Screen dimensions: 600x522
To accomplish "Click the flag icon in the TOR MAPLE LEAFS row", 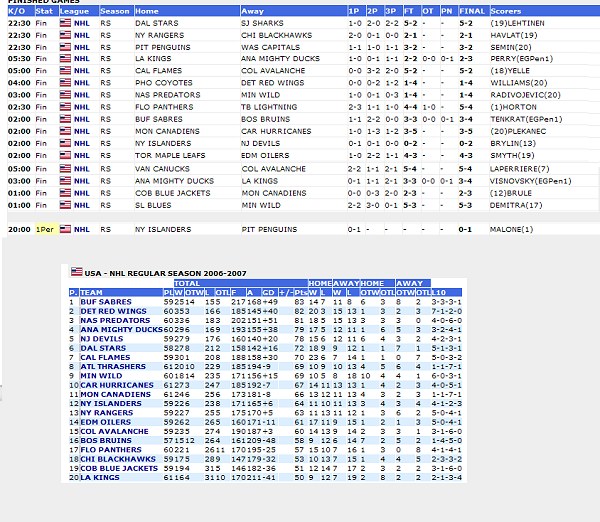I will (x=66, y=156).
